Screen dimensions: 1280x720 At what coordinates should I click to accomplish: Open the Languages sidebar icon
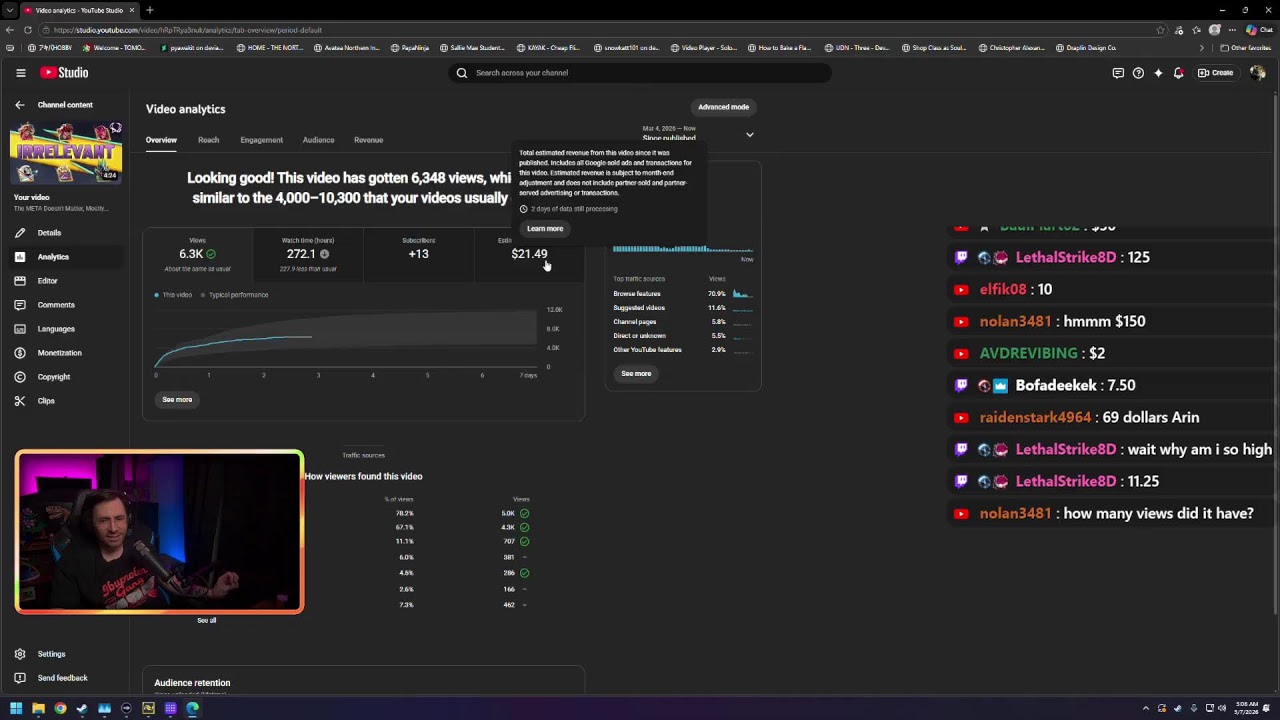click(19, 329)
